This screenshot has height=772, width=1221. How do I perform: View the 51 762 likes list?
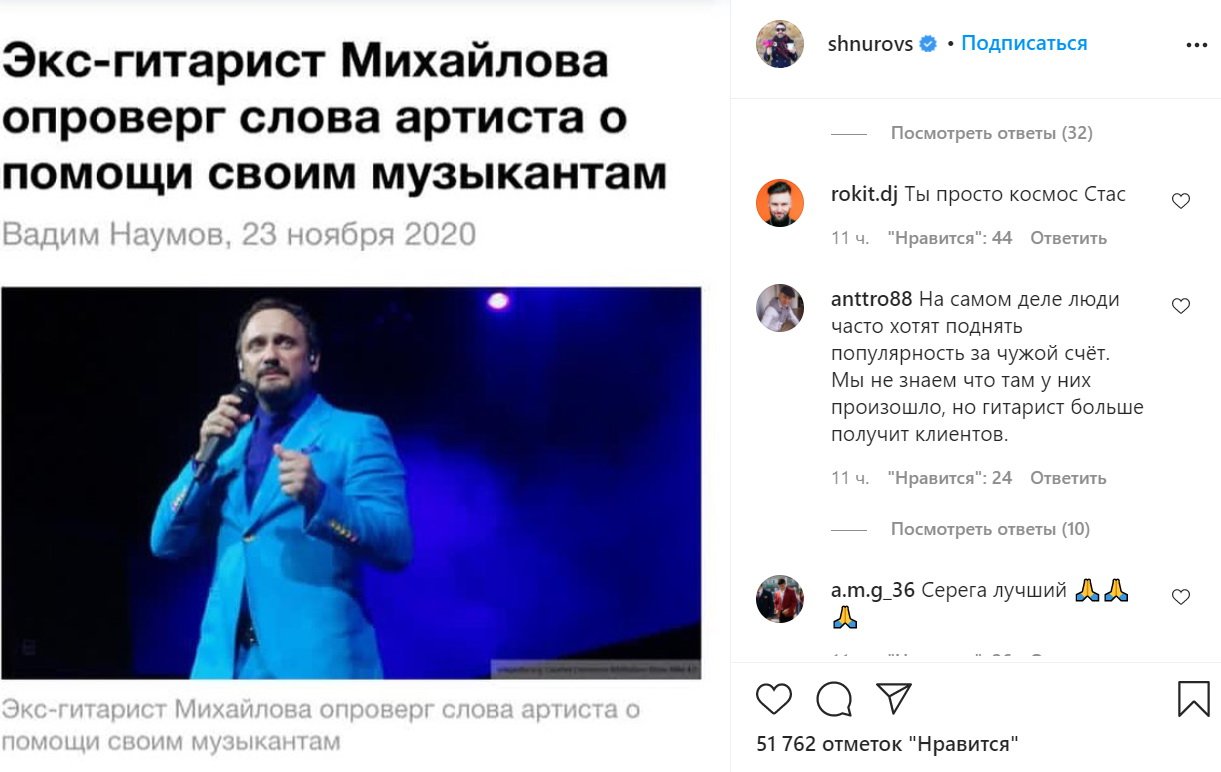[888, 744]
